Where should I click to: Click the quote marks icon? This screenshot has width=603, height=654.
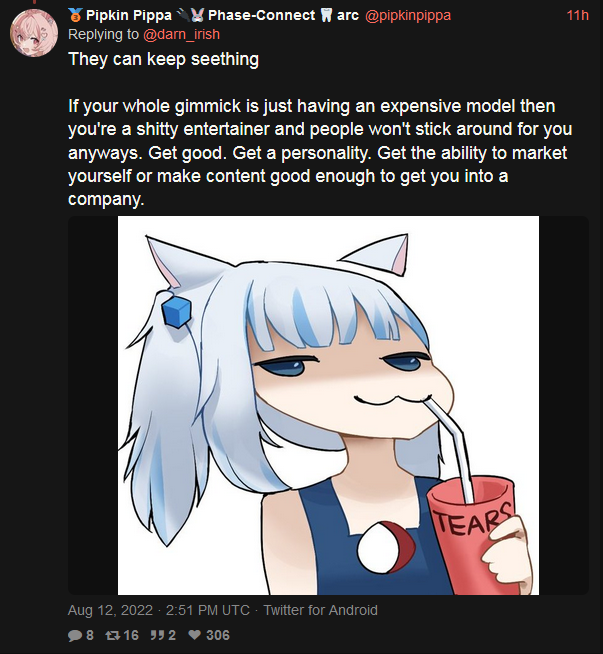(156, 635)
